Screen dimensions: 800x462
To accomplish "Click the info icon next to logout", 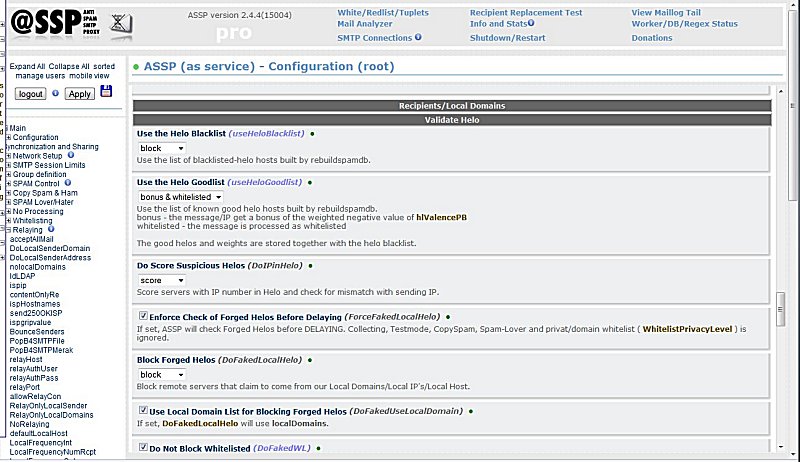I will [x=55, y=93].
